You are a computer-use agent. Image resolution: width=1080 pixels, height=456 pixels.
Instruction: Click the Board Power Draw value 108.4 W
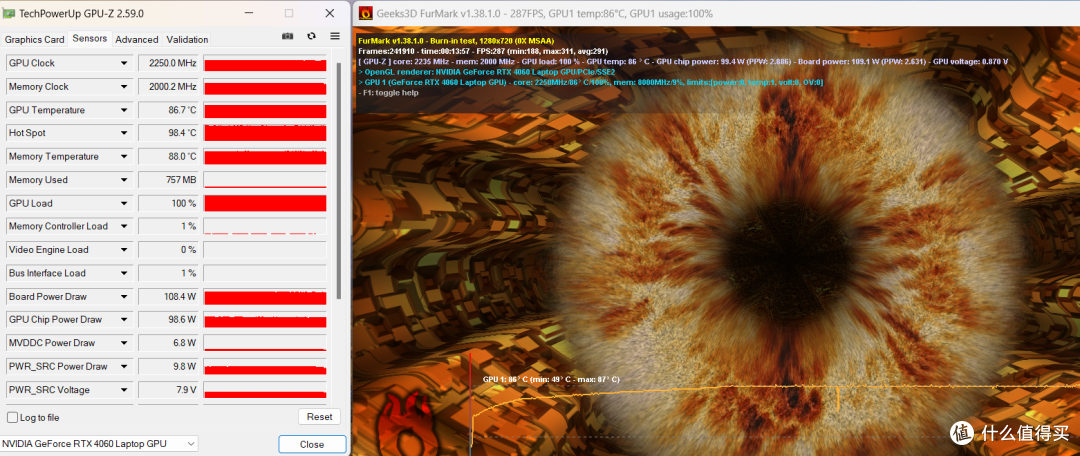(168, 296)
